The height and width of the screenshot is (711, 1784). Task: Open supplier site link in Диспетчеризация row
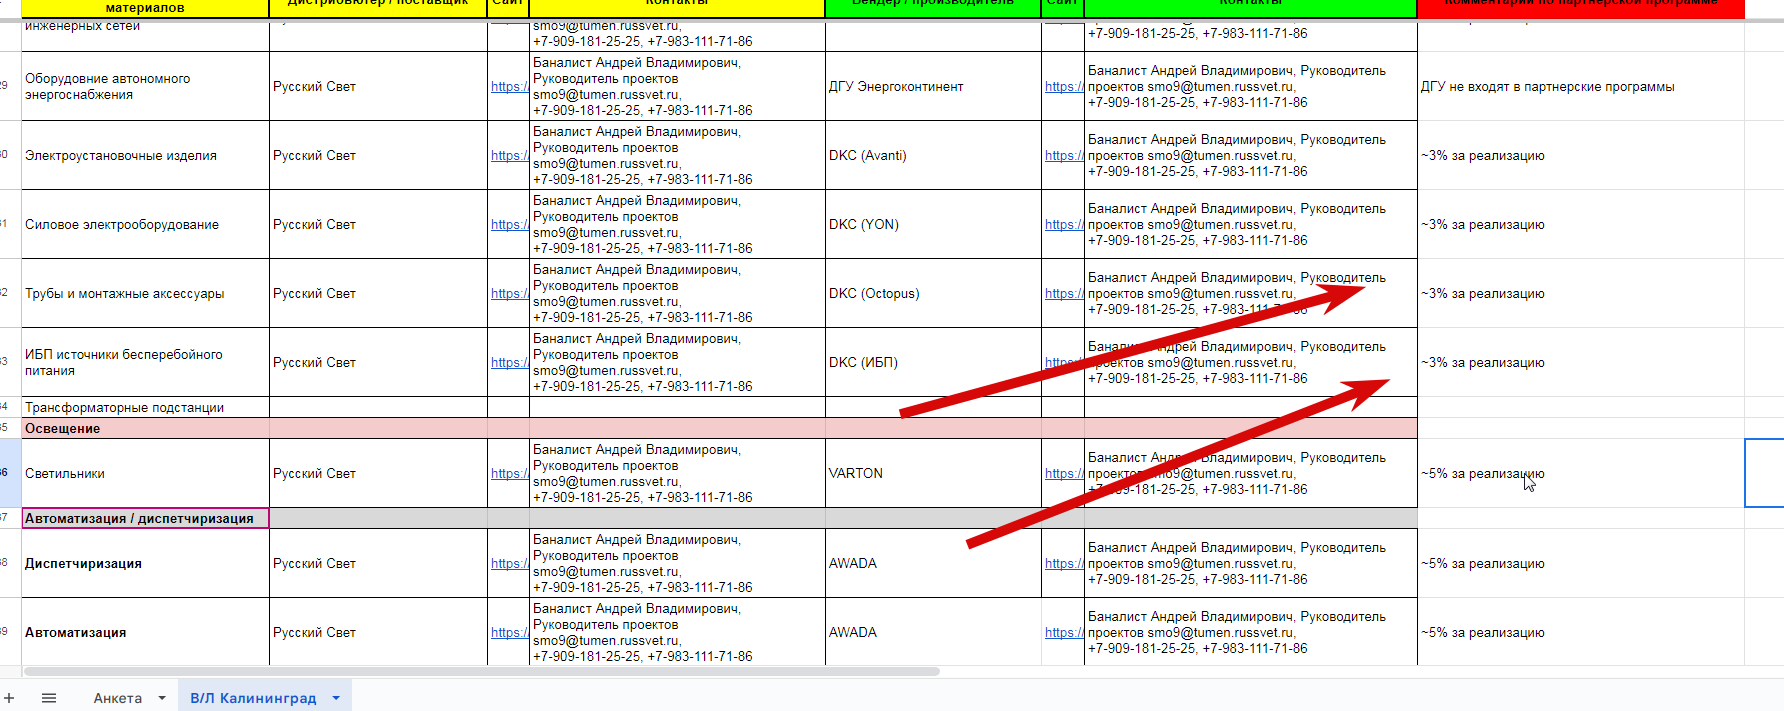(509, 564)
